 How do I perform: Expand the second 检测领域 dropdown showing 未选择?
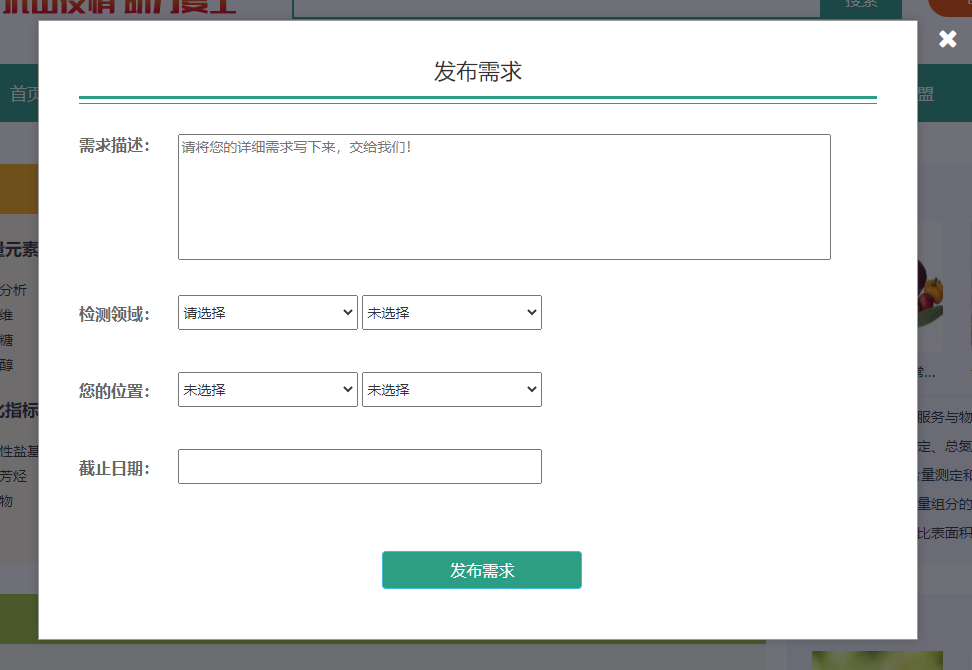point(451,313)
